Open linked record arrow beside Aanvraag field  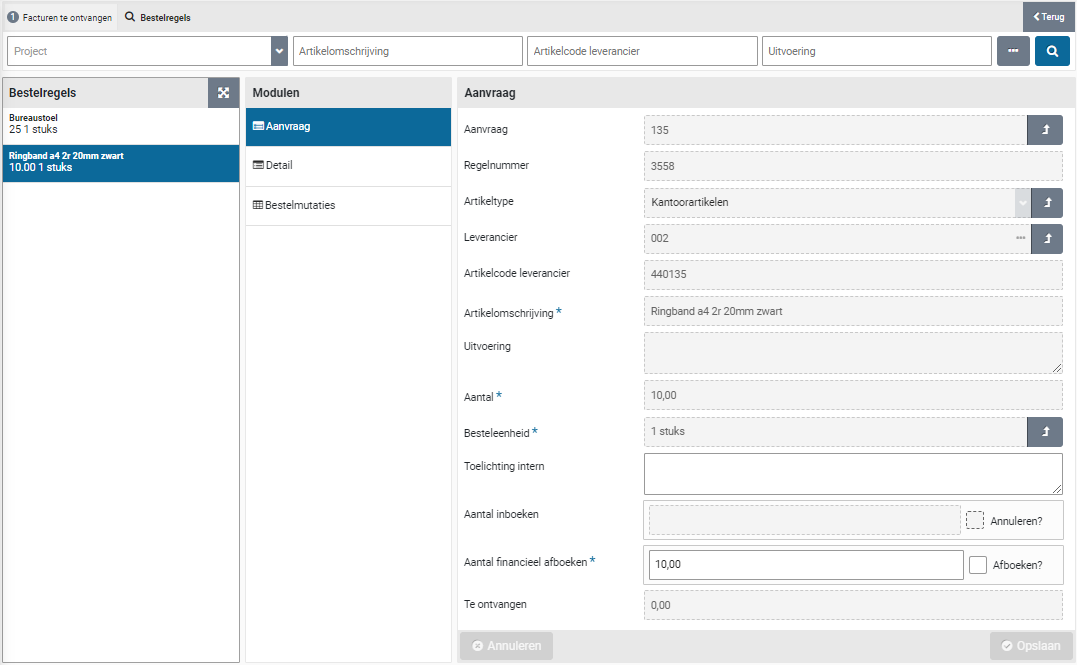coord(1045,130)
